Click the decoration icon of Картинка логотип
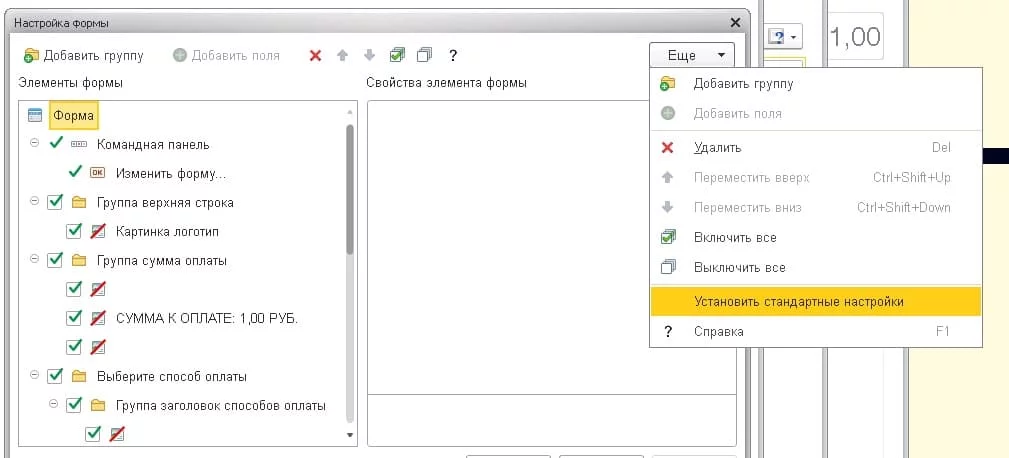 [x=98, y=231]
